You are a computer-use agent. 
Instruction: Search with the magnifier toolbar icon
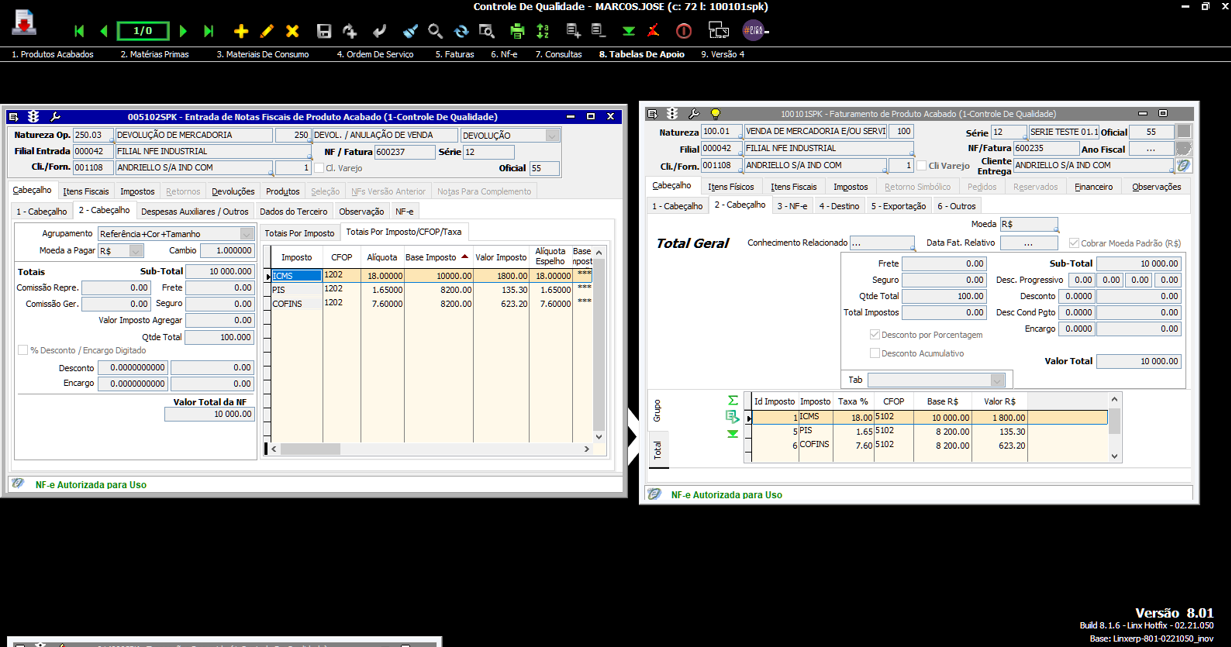tap(435, 31)
